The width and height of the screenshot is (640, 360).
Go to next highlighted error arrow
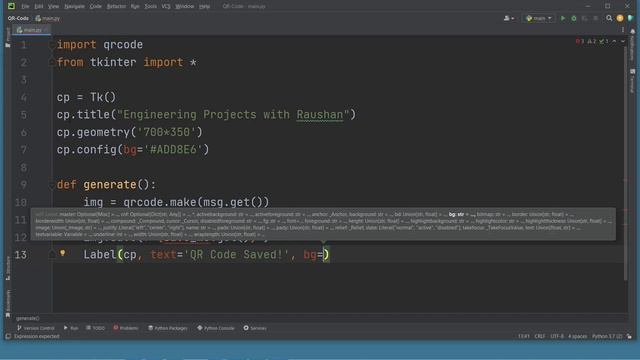[622, 41]
